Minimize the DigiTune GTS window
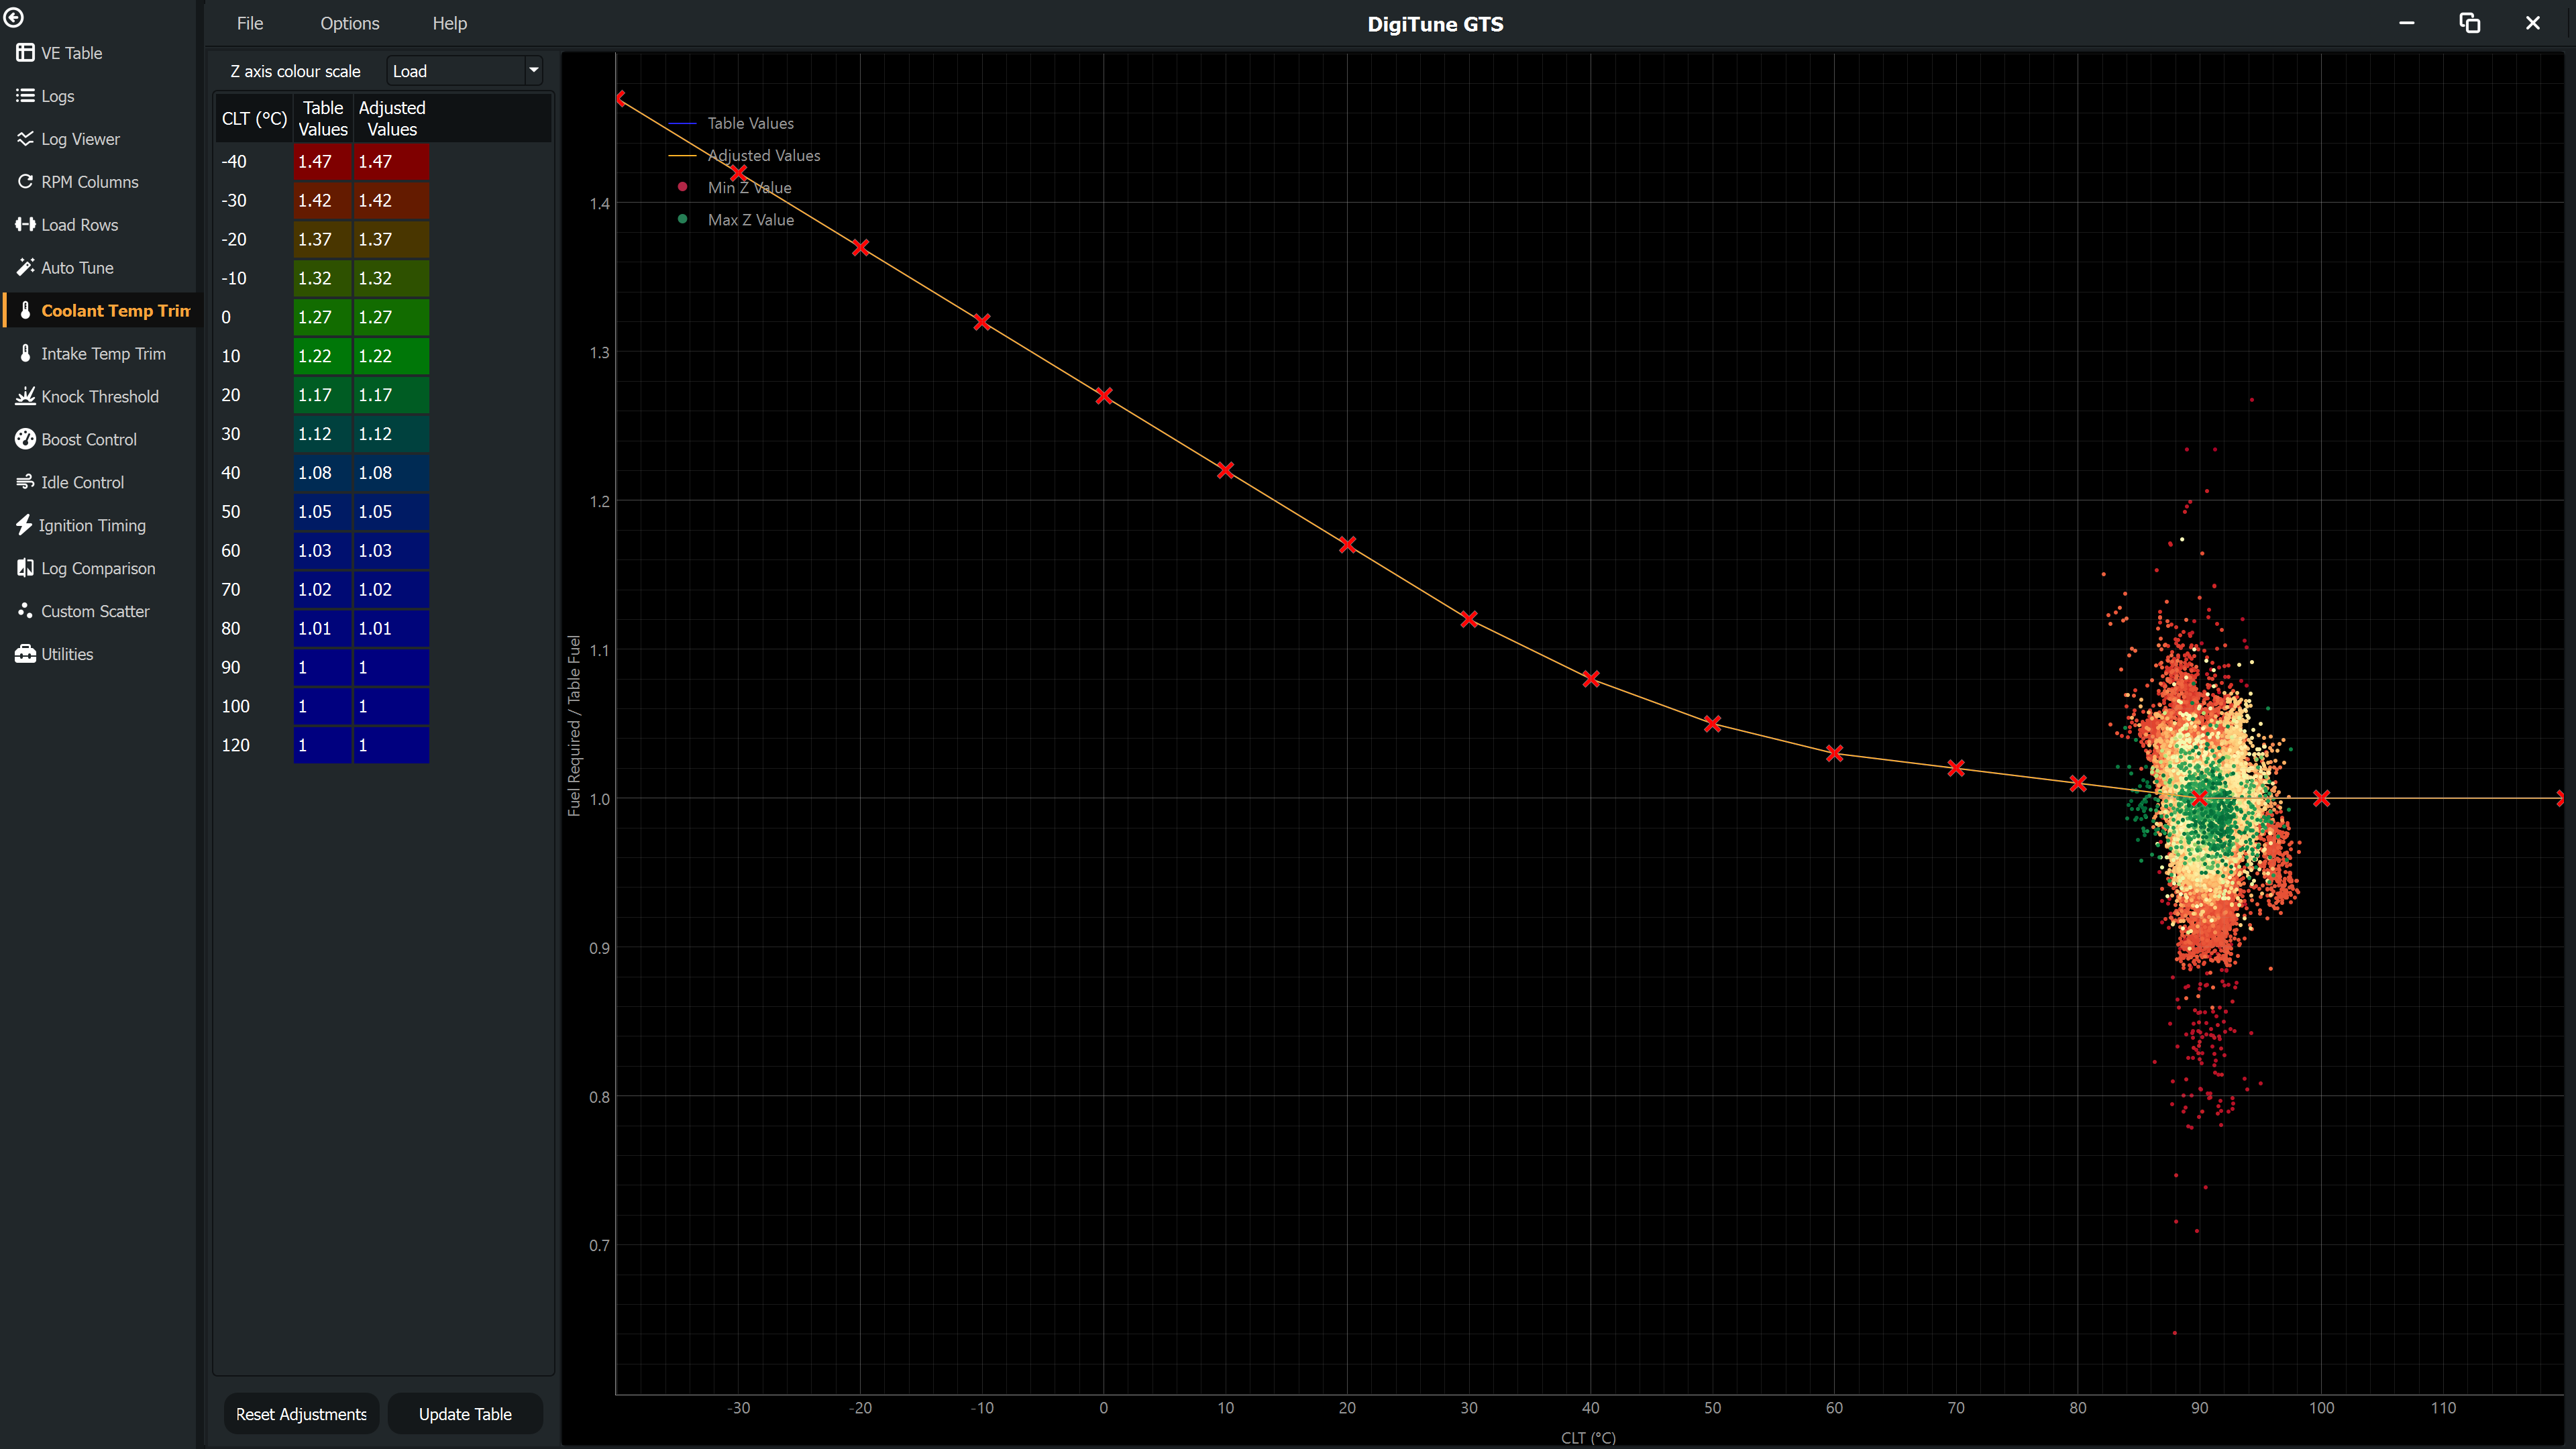Viewport: 2576px width, 1449px height. [x=2406, y=23]
